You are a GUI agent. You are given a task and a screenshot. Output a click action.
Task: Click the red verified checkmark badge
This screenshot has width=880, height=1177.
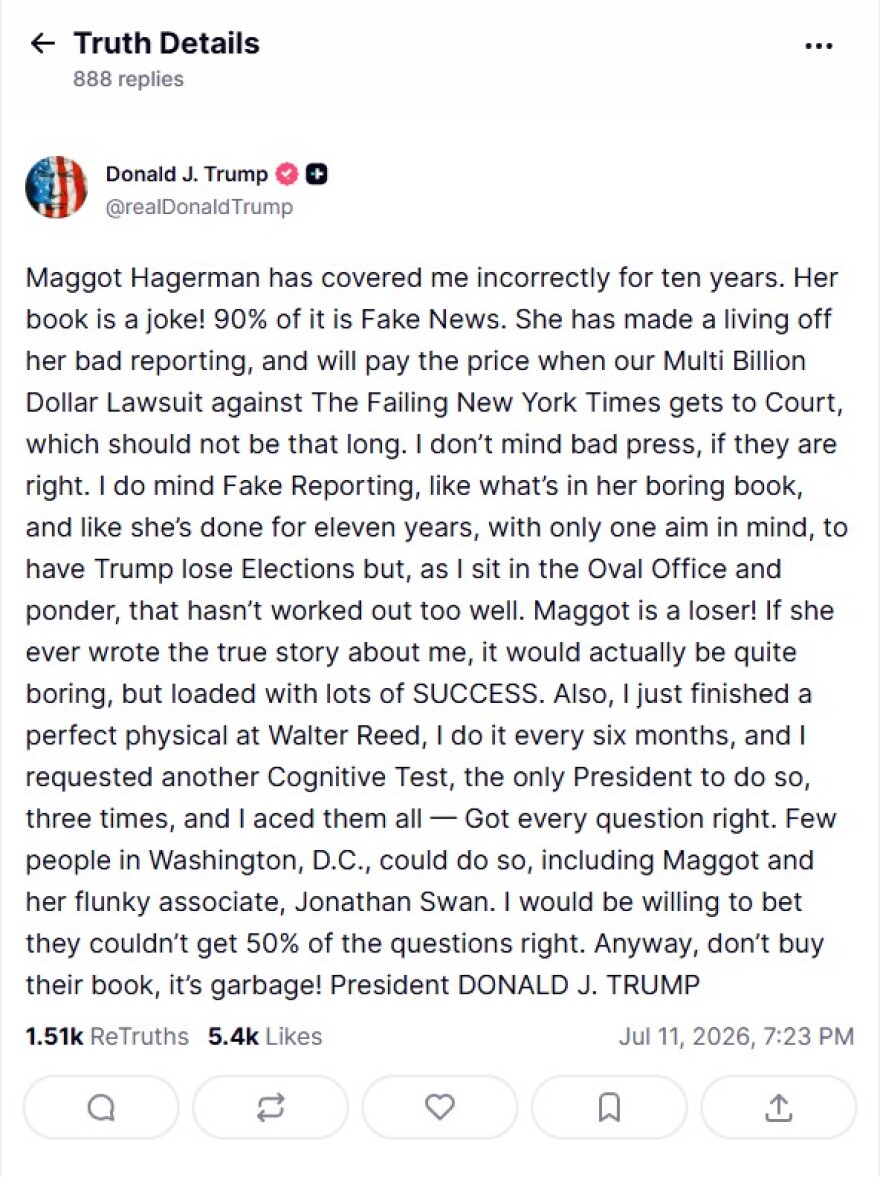[288, 174]
